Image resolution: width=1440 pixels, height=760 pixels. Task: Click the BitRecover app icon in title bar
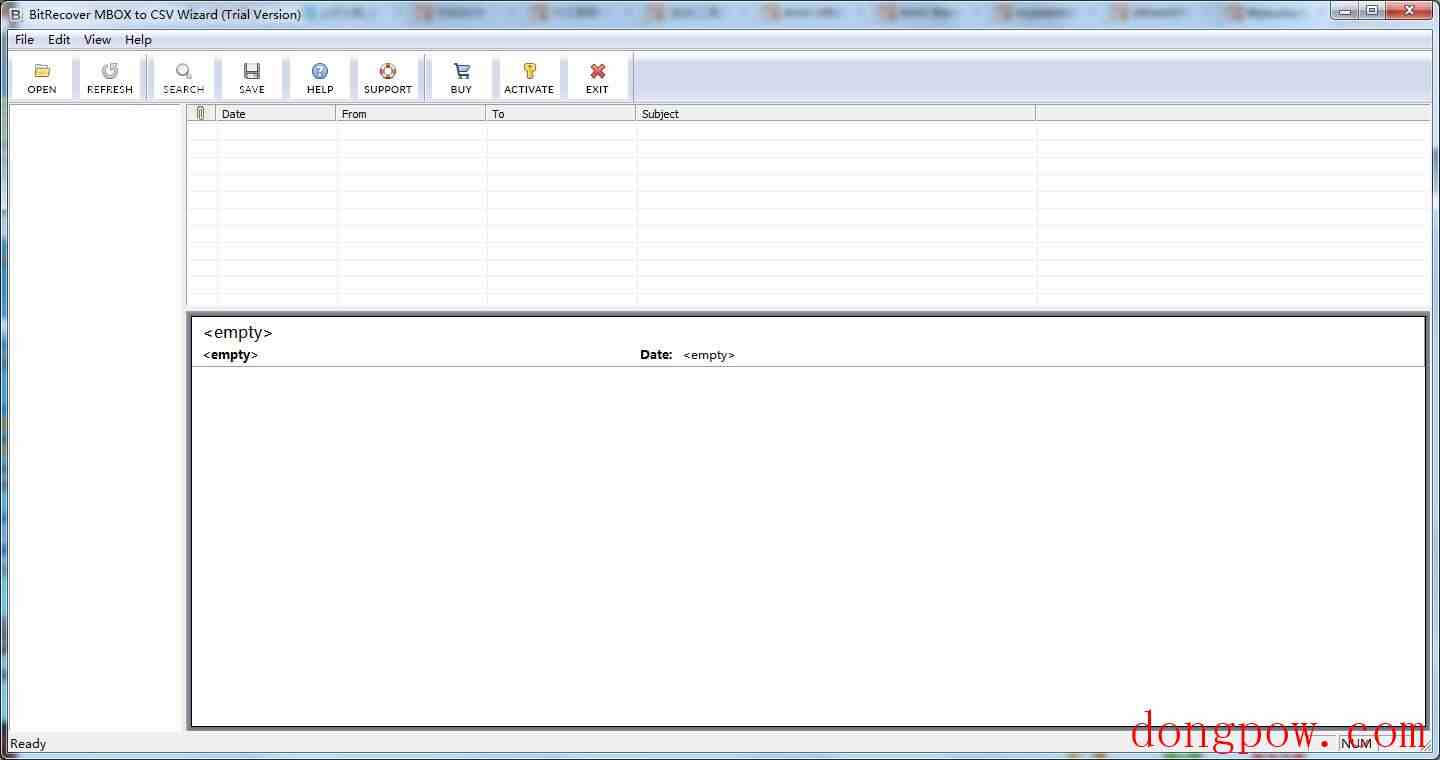[x=15, y=14]
